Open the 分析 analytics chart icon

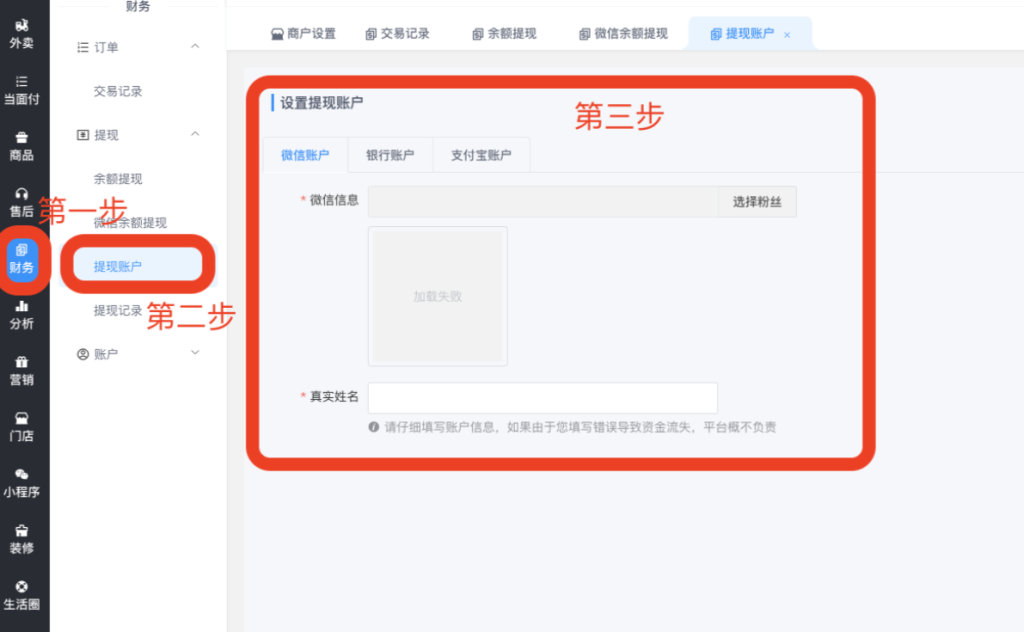[22, 314]
